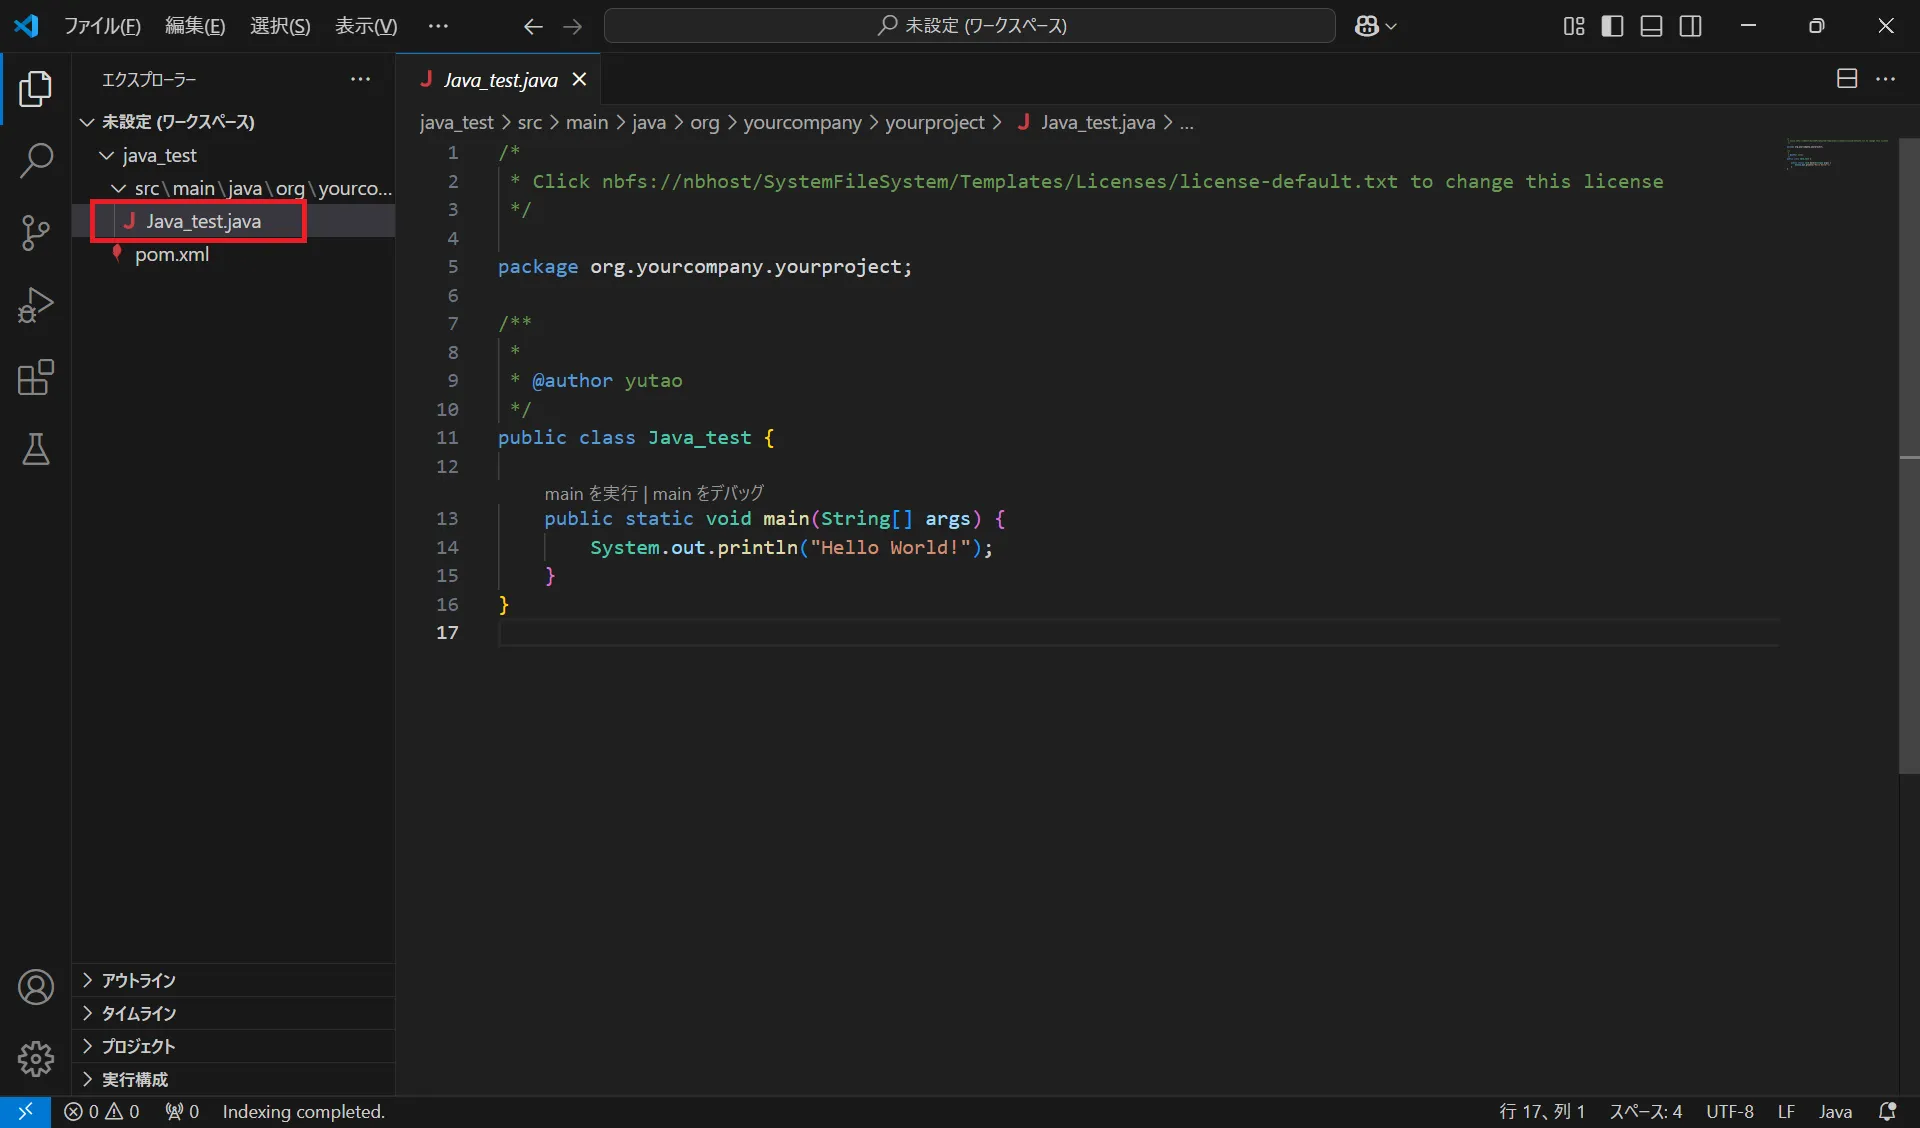
Task: Open the Explorer view in activity bar
Action: point(36,89)
